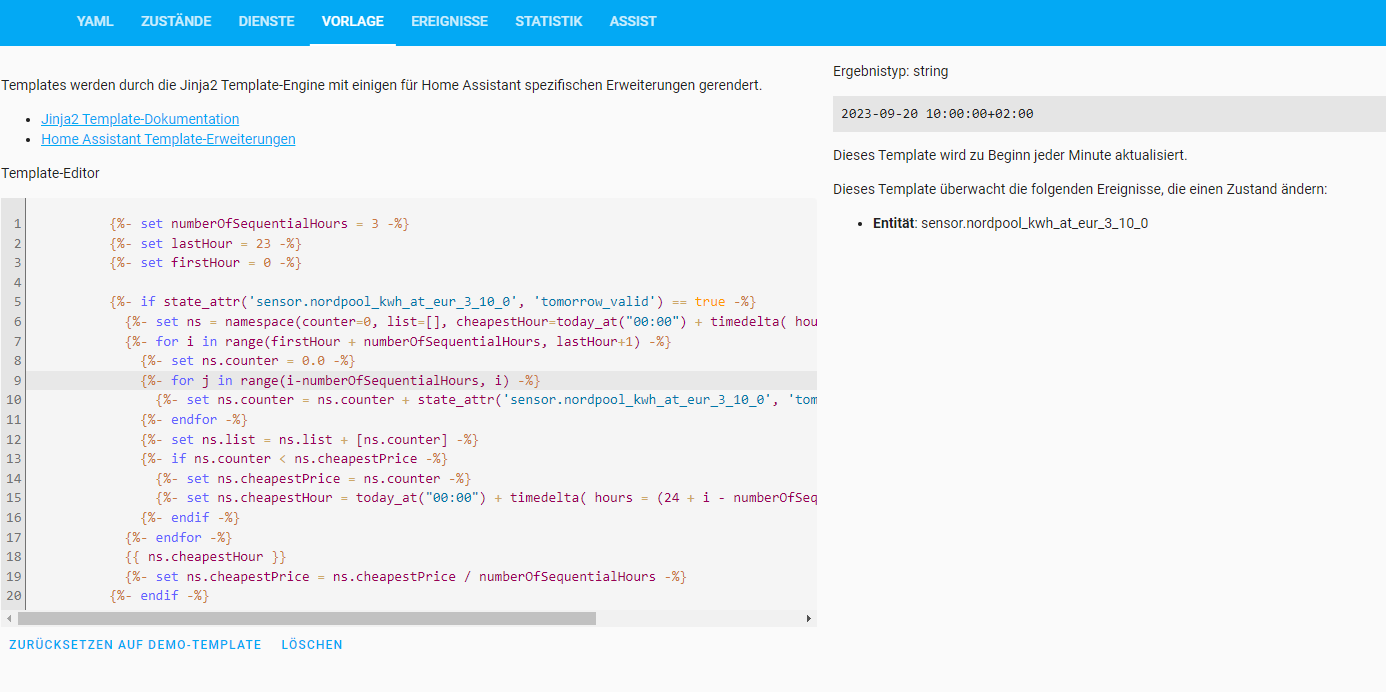Open the DIENSTE tab

pyautogui.click(x=267, y=21)
